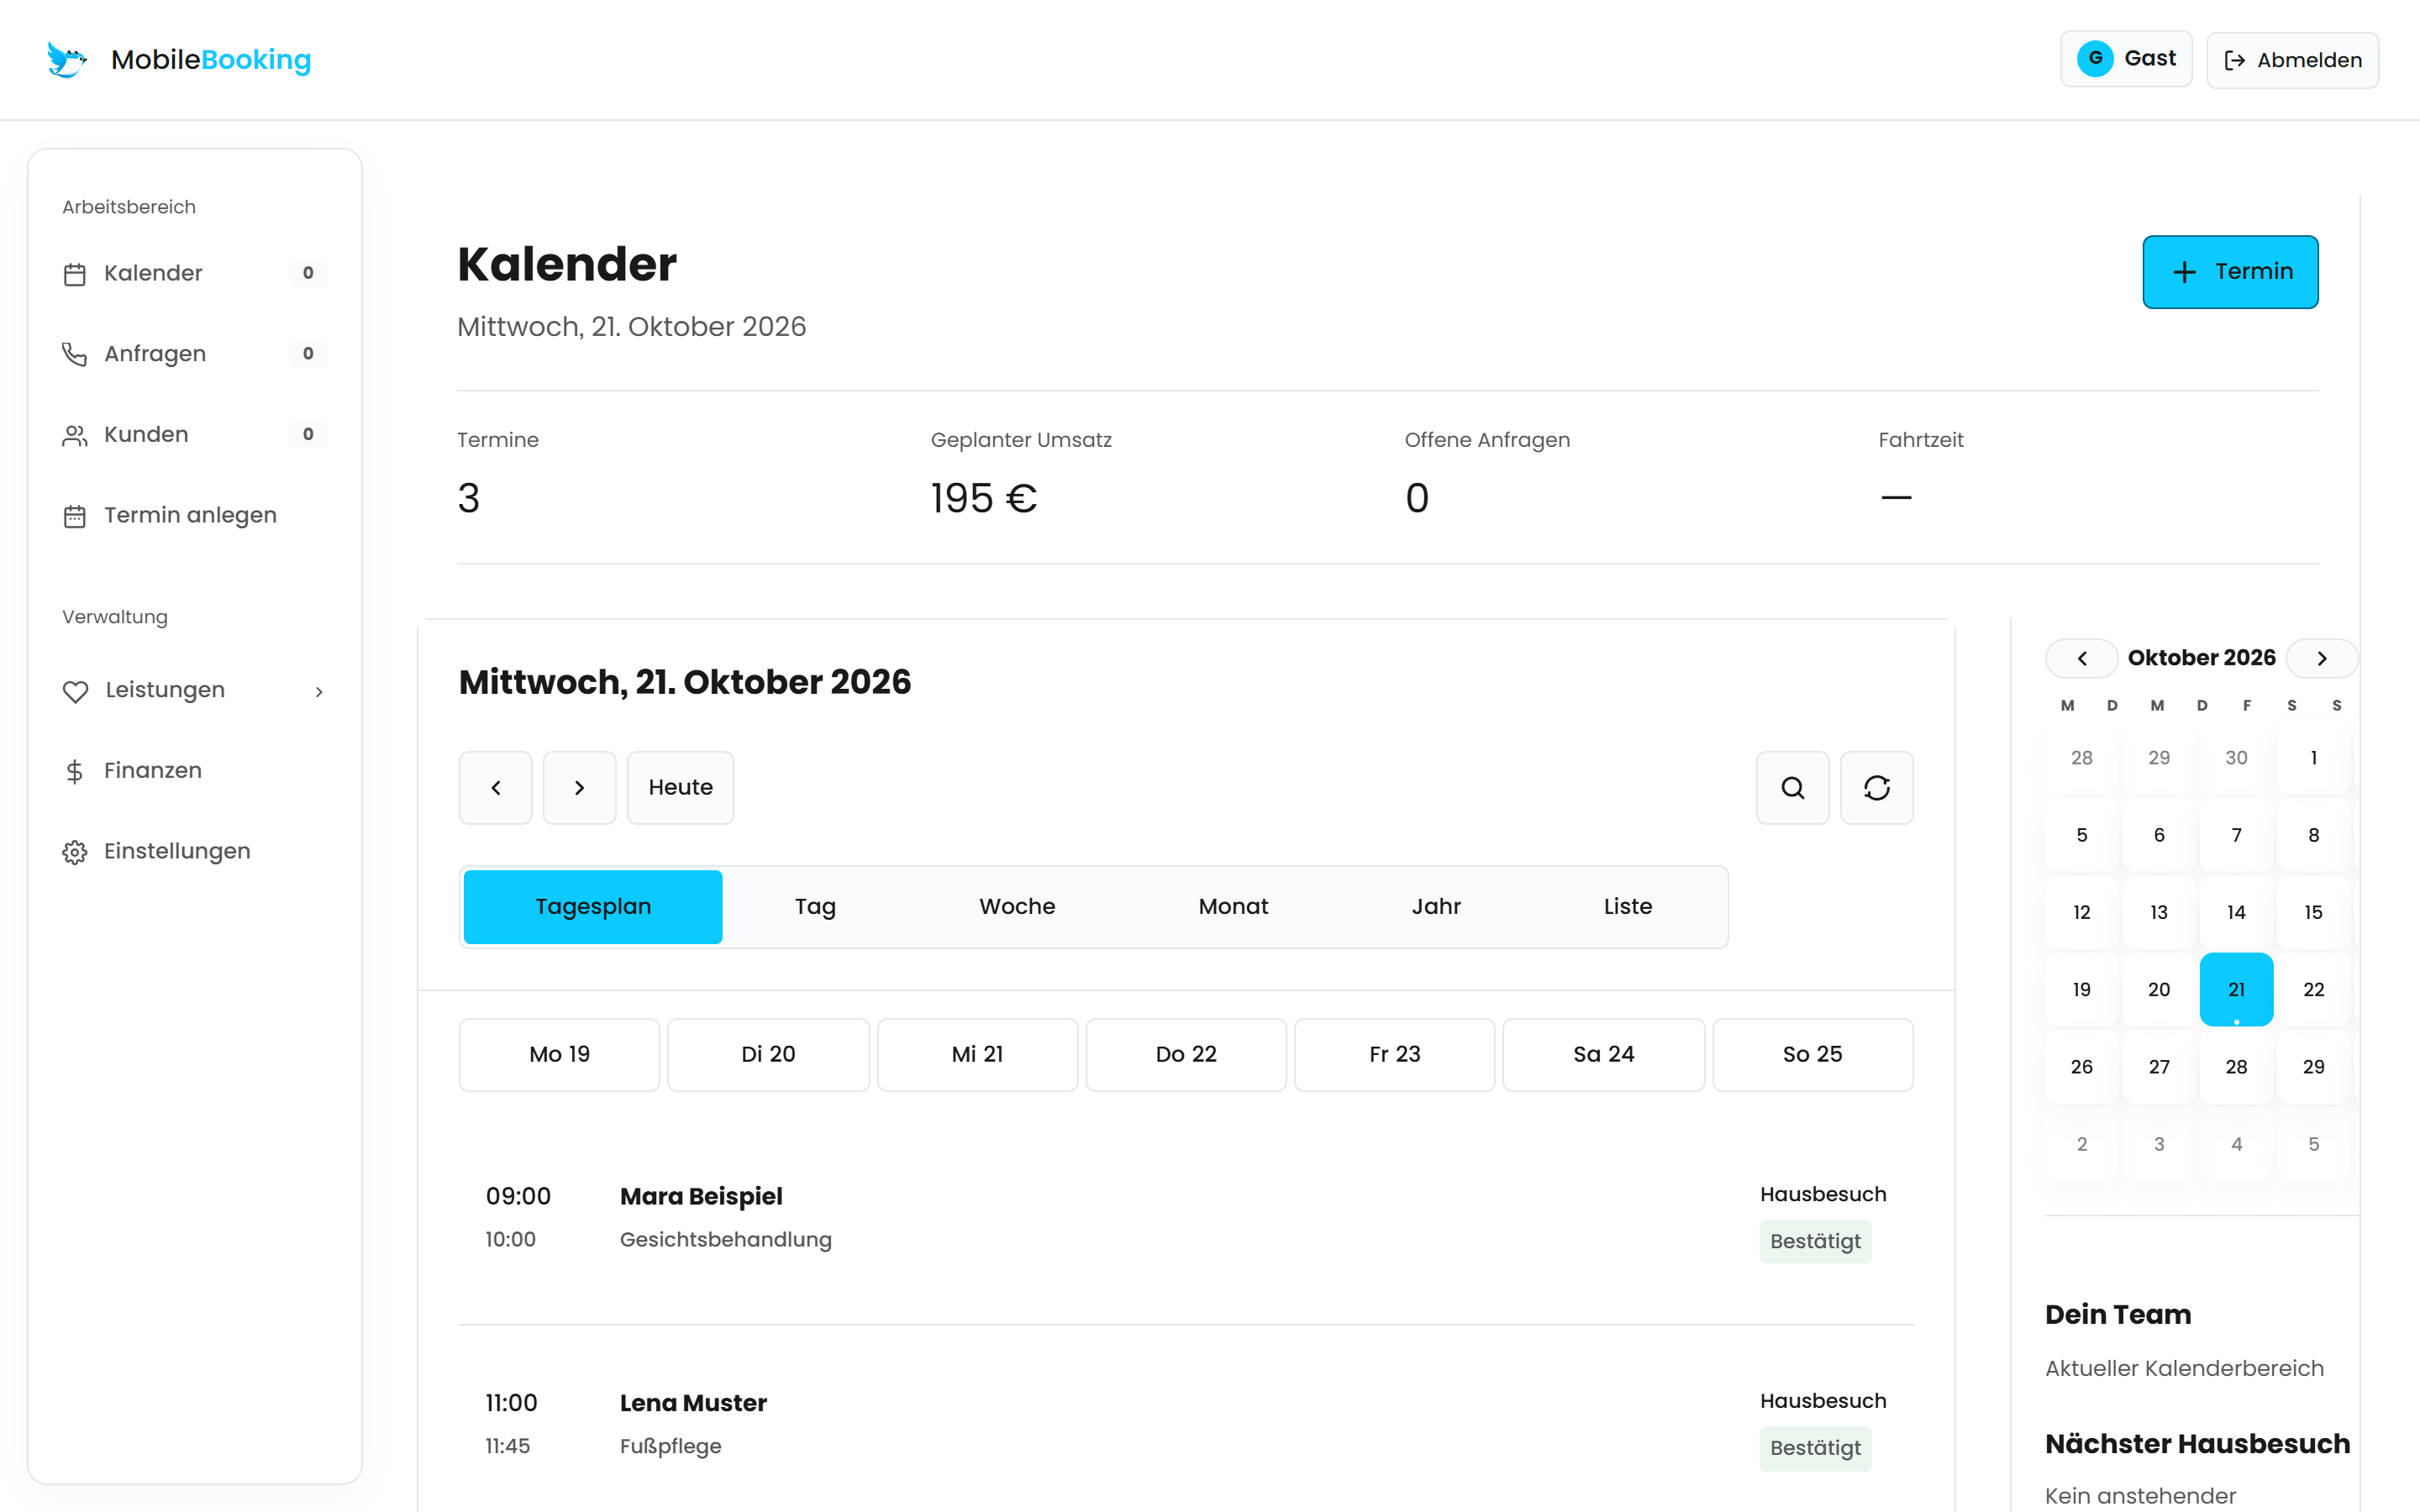Open Kunden in the sidebar
The image size is (2420, 1512).
coord(194,434)
